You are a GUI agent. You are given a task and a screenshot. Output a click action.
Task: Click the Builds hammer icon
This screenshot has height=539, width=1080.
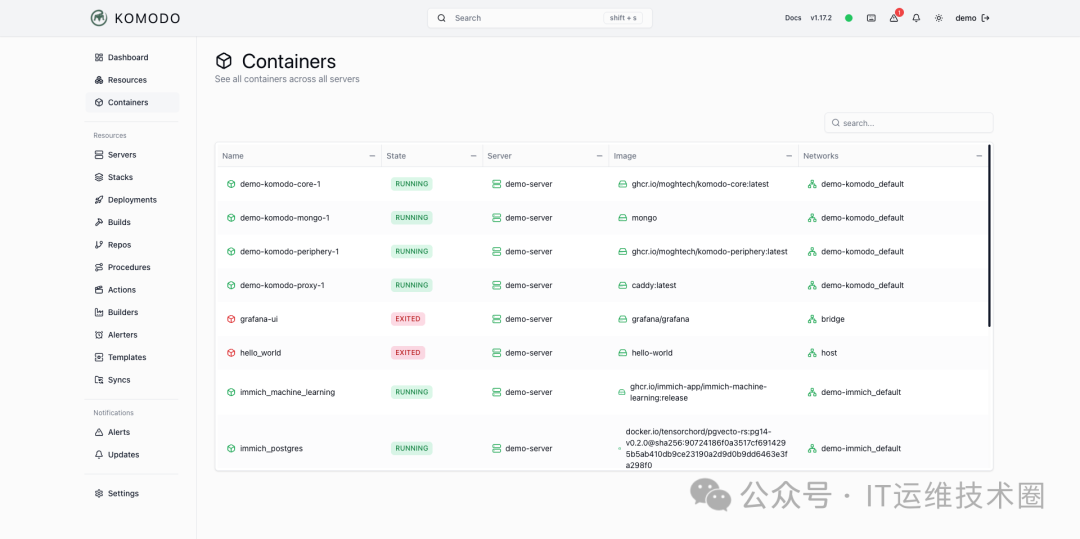tap(99, 222)
